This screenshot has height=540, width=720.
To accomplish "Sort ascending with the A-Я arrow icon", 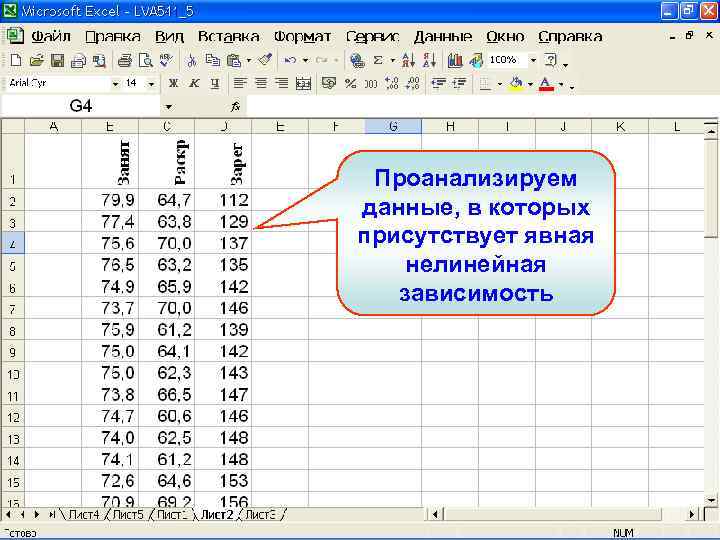I will click(x=408, y=60).
